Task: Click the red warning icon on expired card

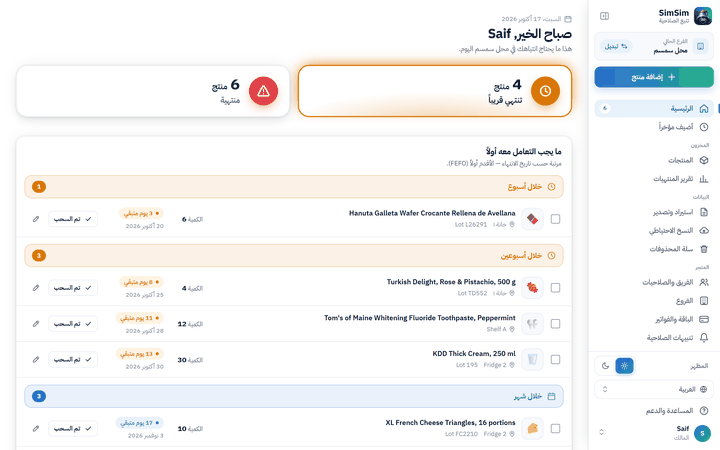Action: 263,91
